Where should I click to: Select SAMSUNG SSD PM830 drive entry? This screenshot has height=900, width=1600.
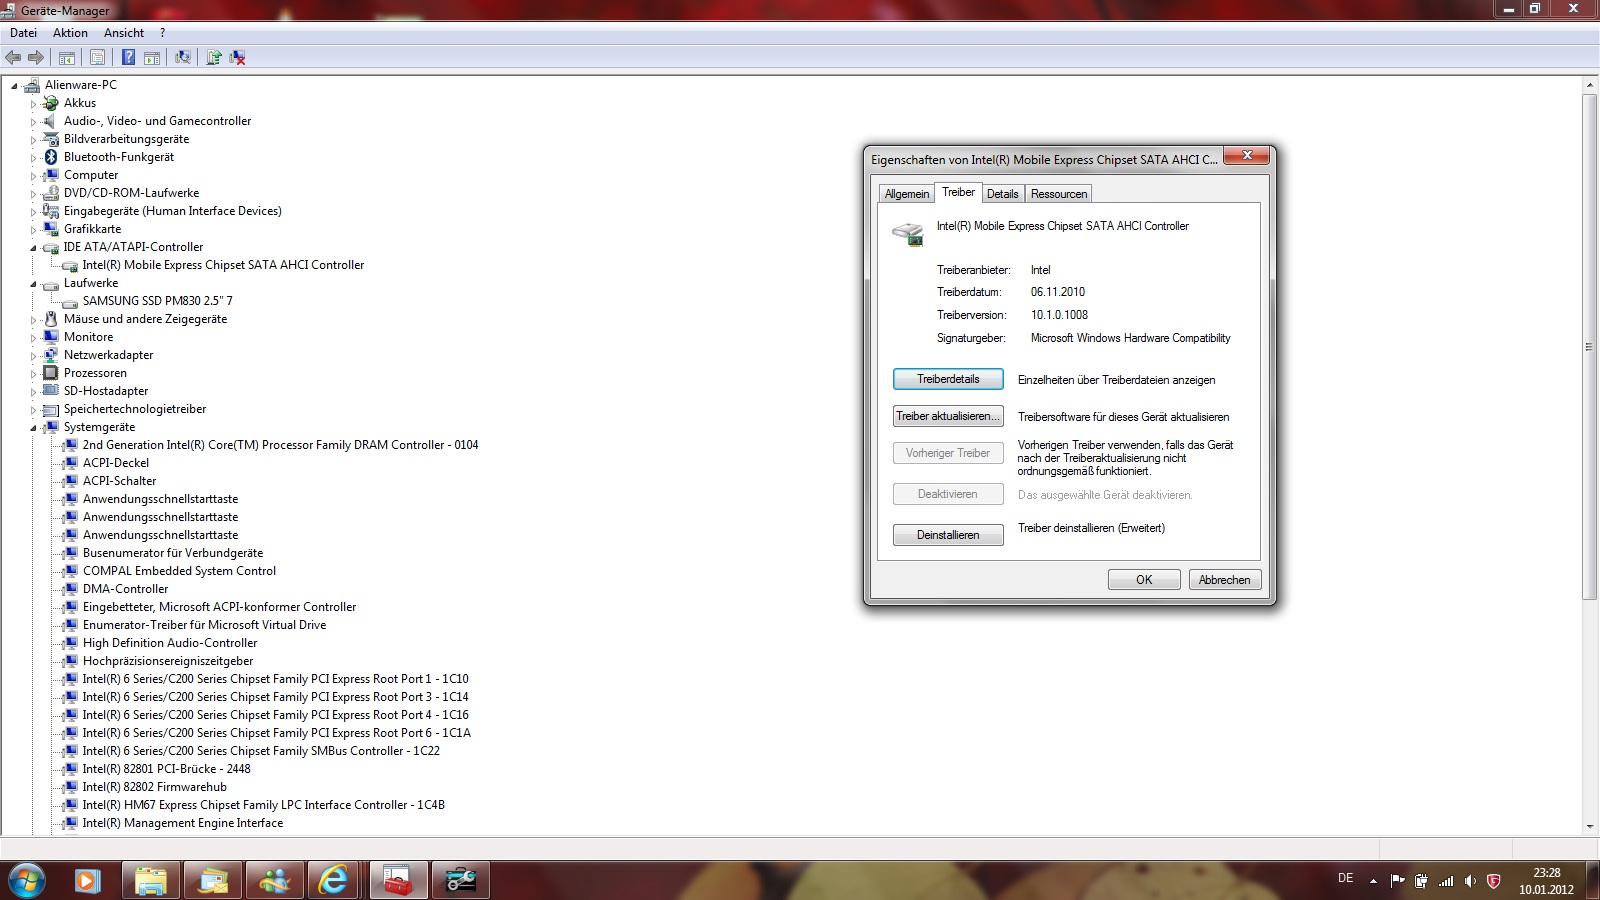(x=157, y=301)
